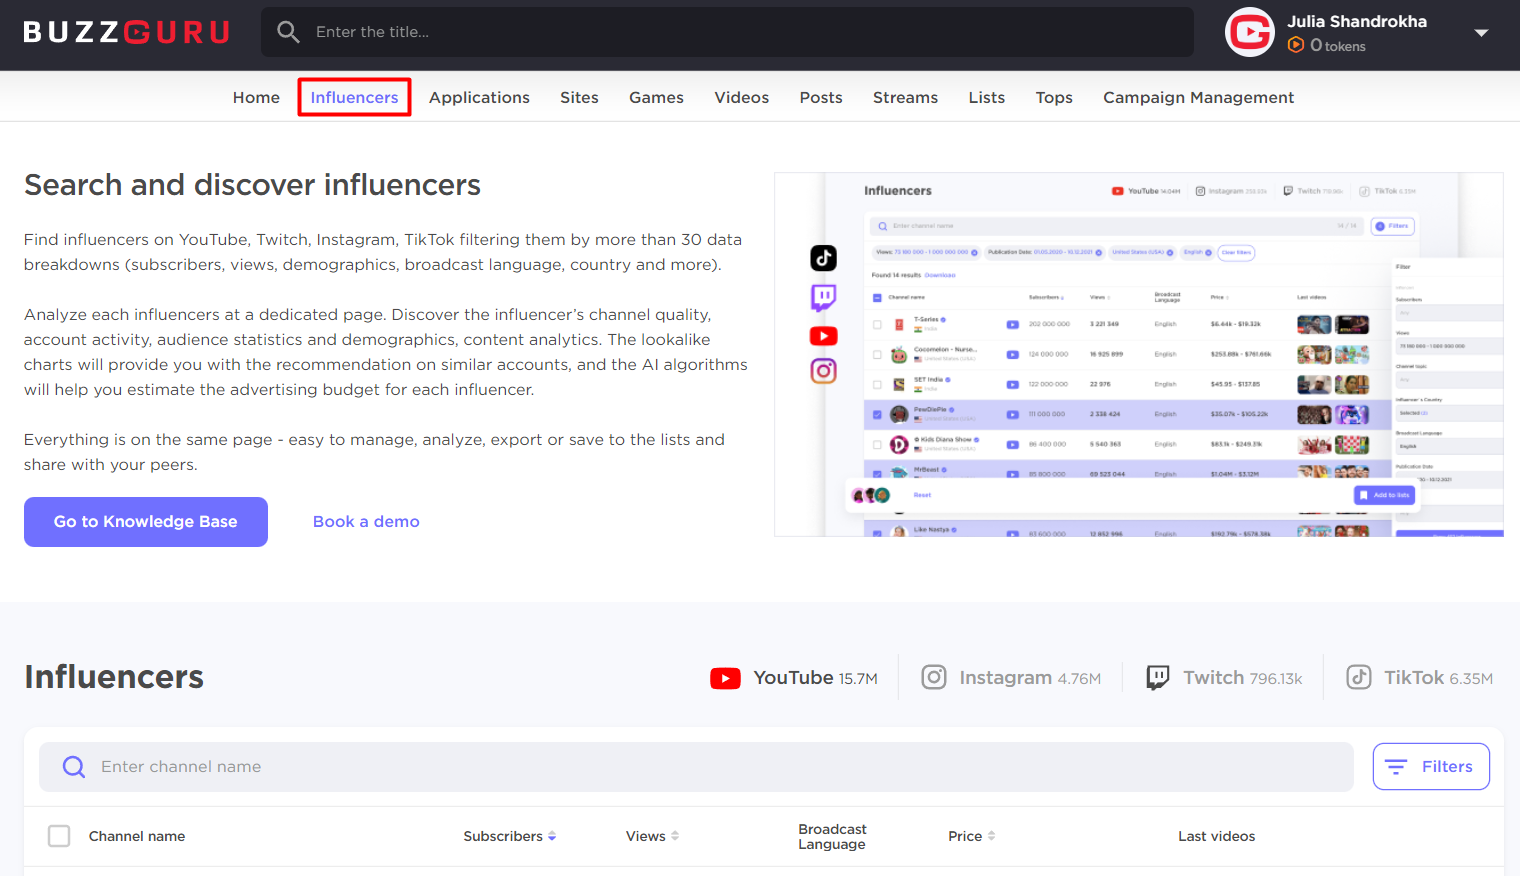Switch to the Videos menu item
The width and height of the screenshot is (1520, 876).
click(x=742, y=97)
